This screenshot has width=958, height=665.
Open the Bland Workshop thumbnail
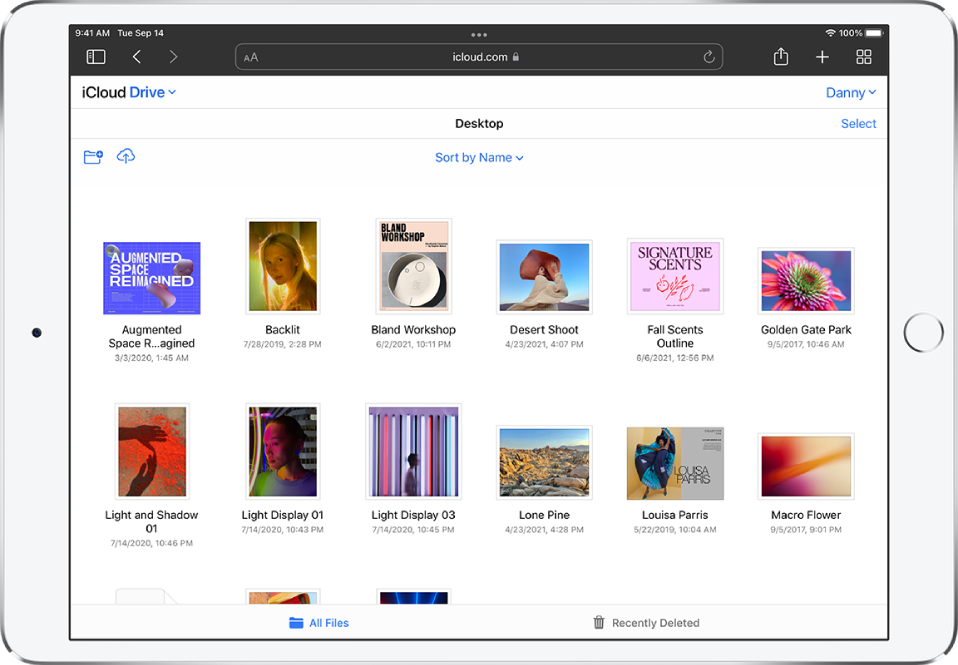pyautogui.click(x=414, y=266)
